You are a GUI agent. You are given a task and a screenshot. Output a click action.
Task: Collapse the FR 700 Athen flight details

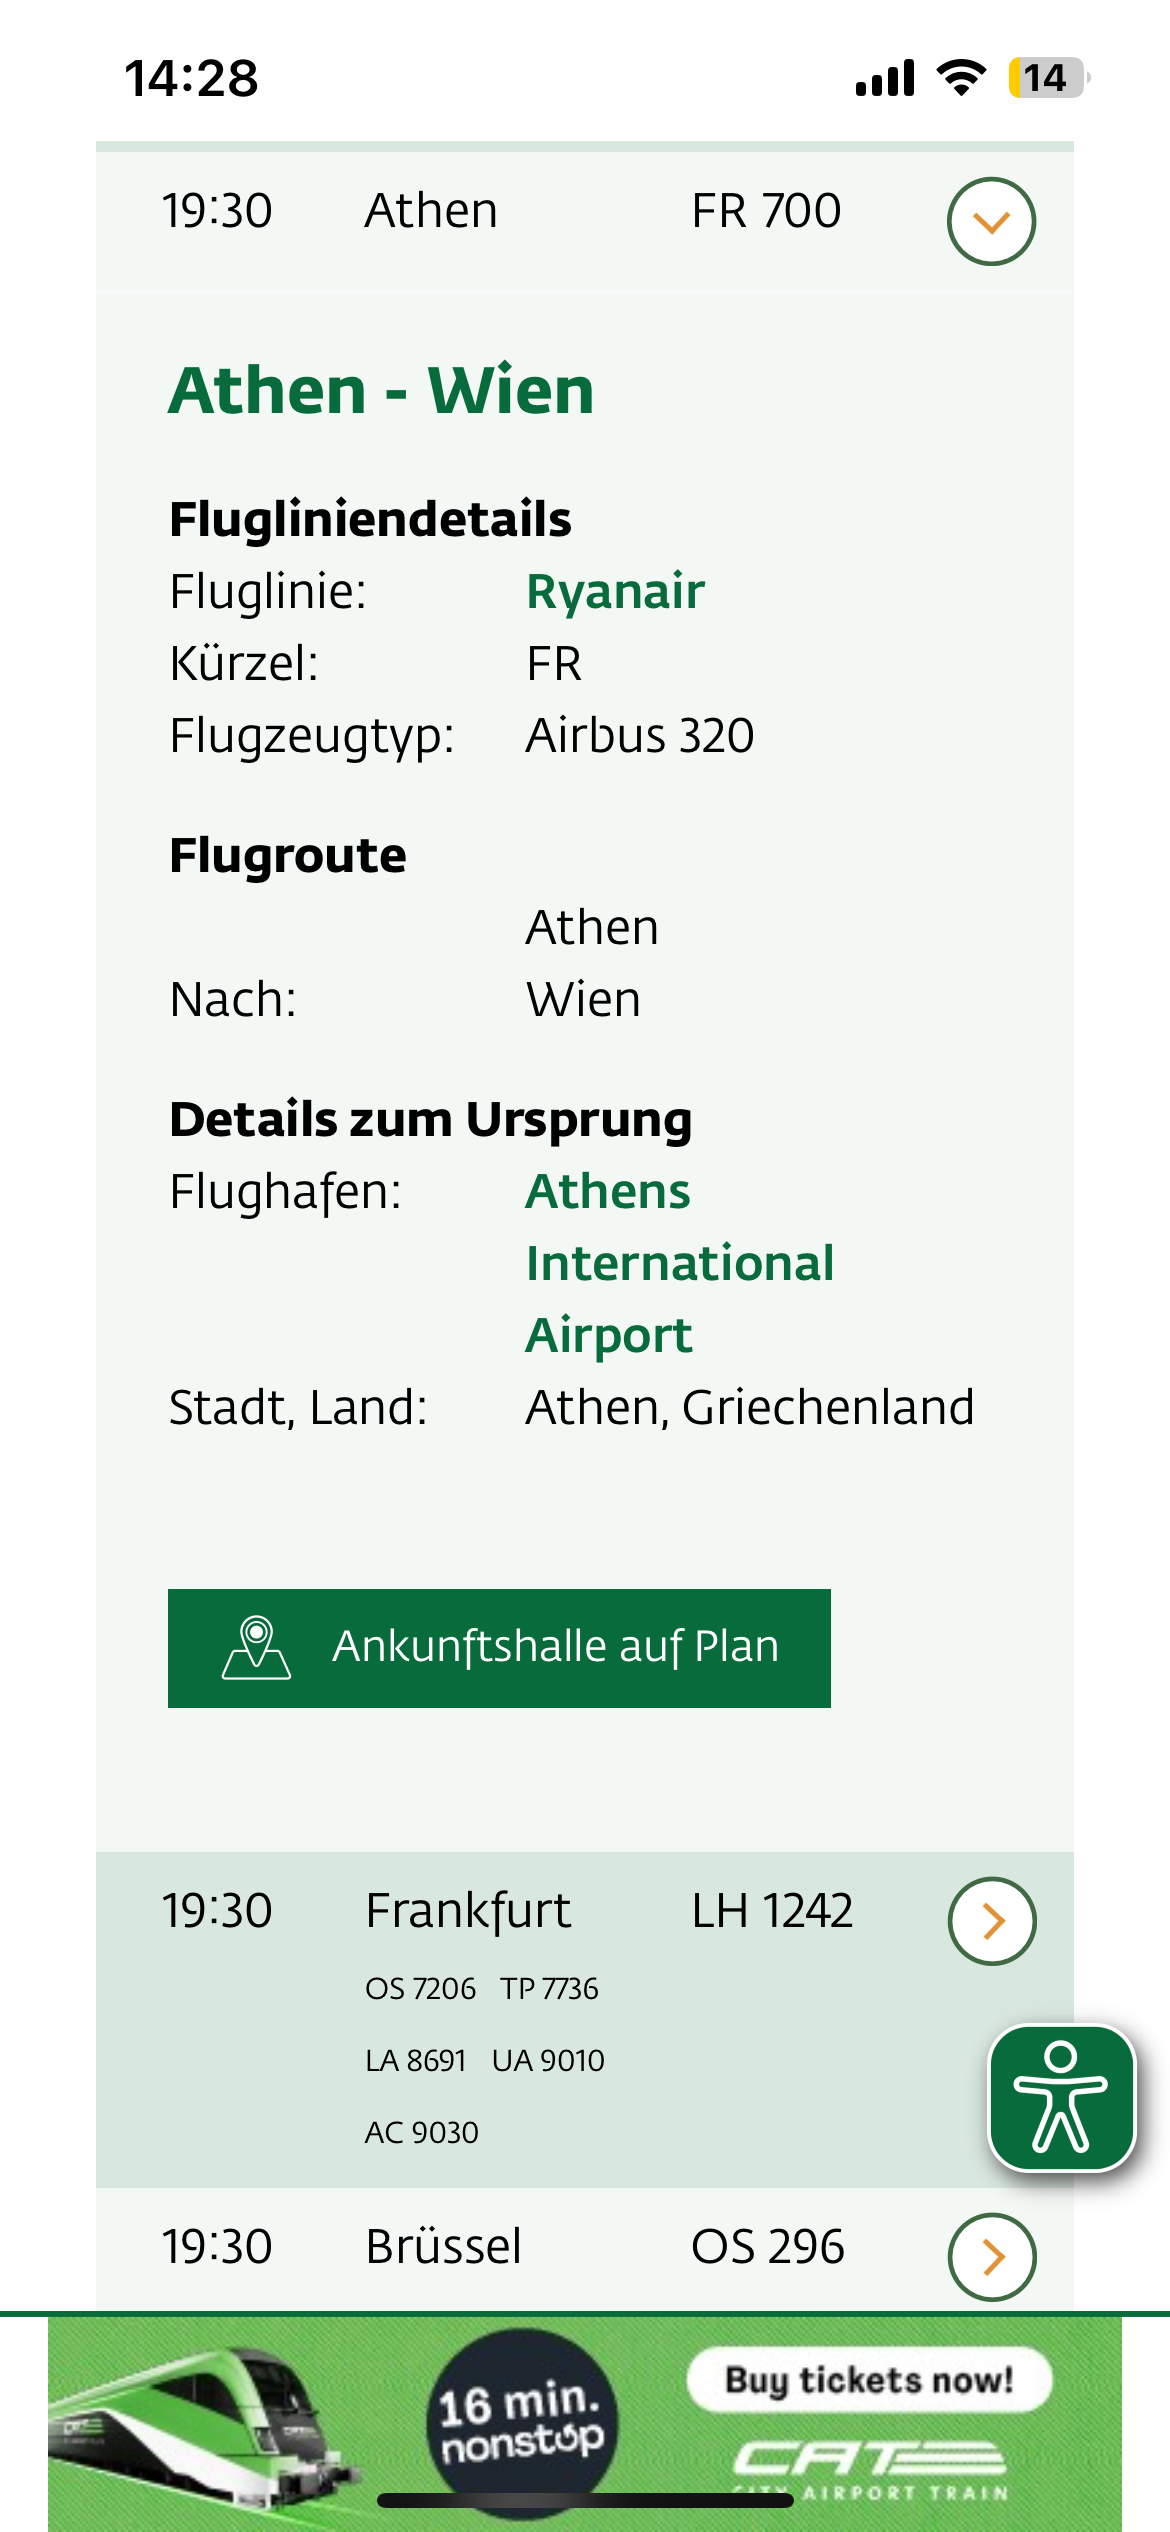[991, 221]
